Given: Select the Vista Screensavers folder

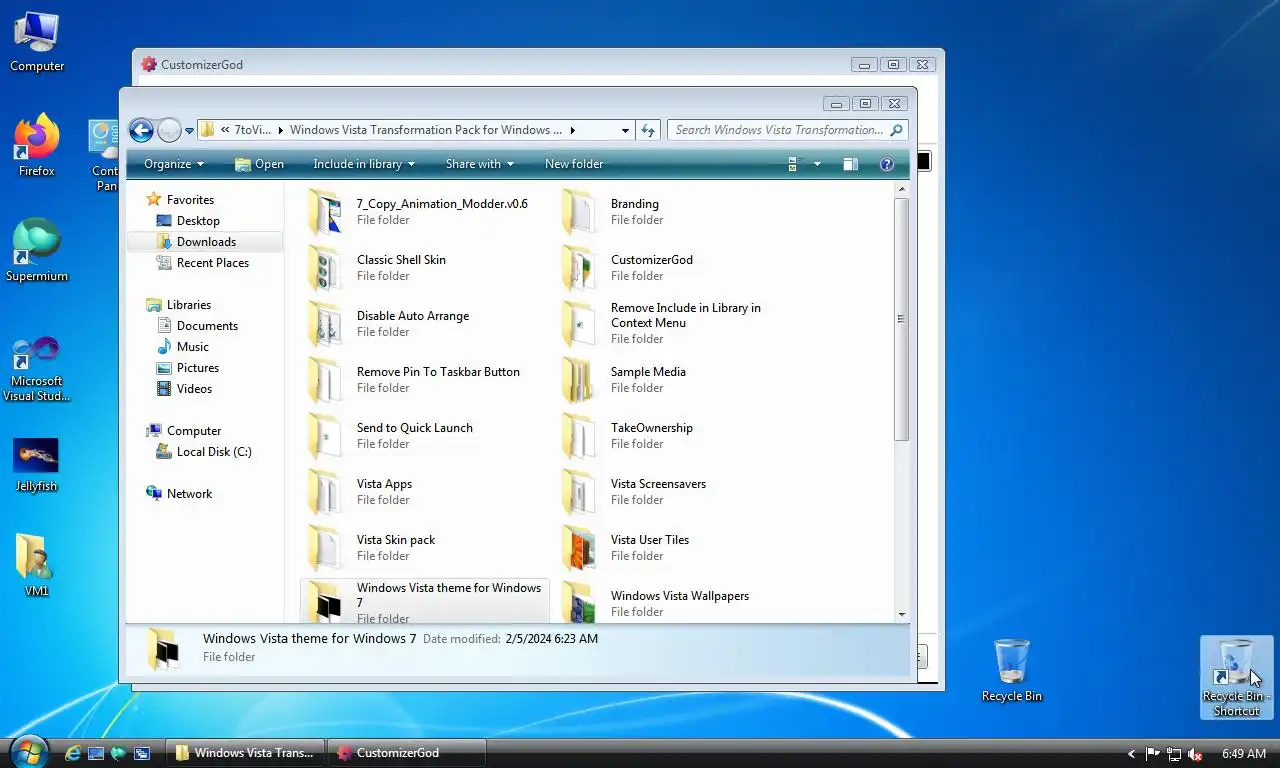Looking at the screenshot, I should [x=677, y=491].
